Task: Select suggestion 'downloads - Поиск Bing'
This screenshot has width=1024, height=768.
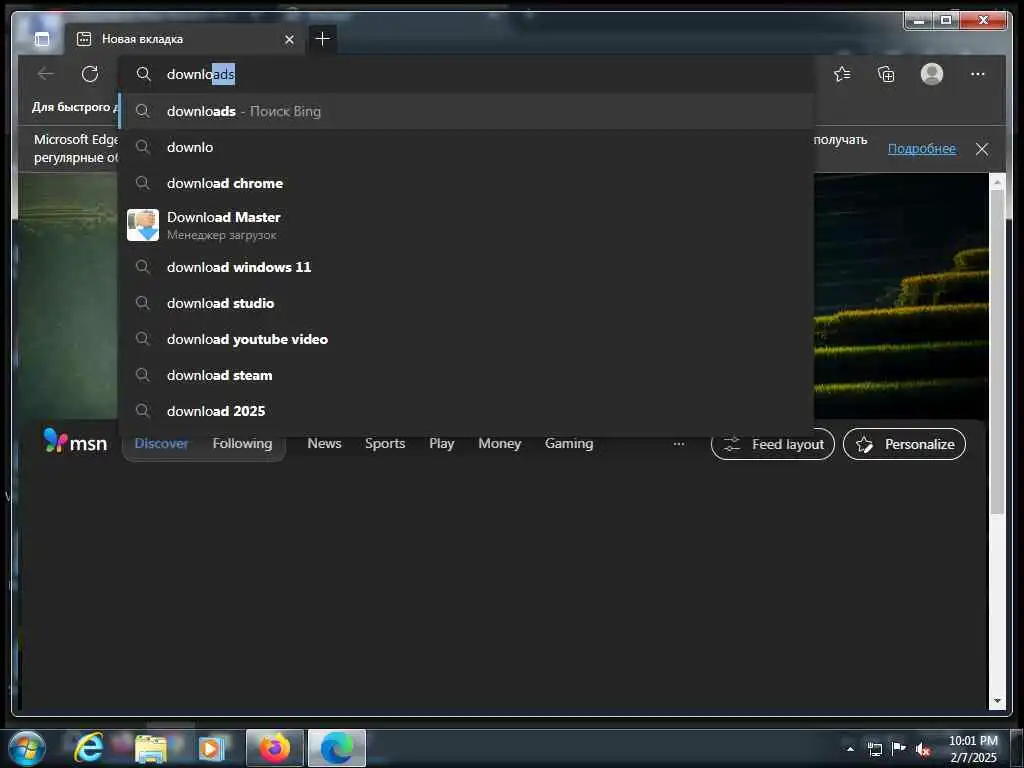Action: (466, 111)
